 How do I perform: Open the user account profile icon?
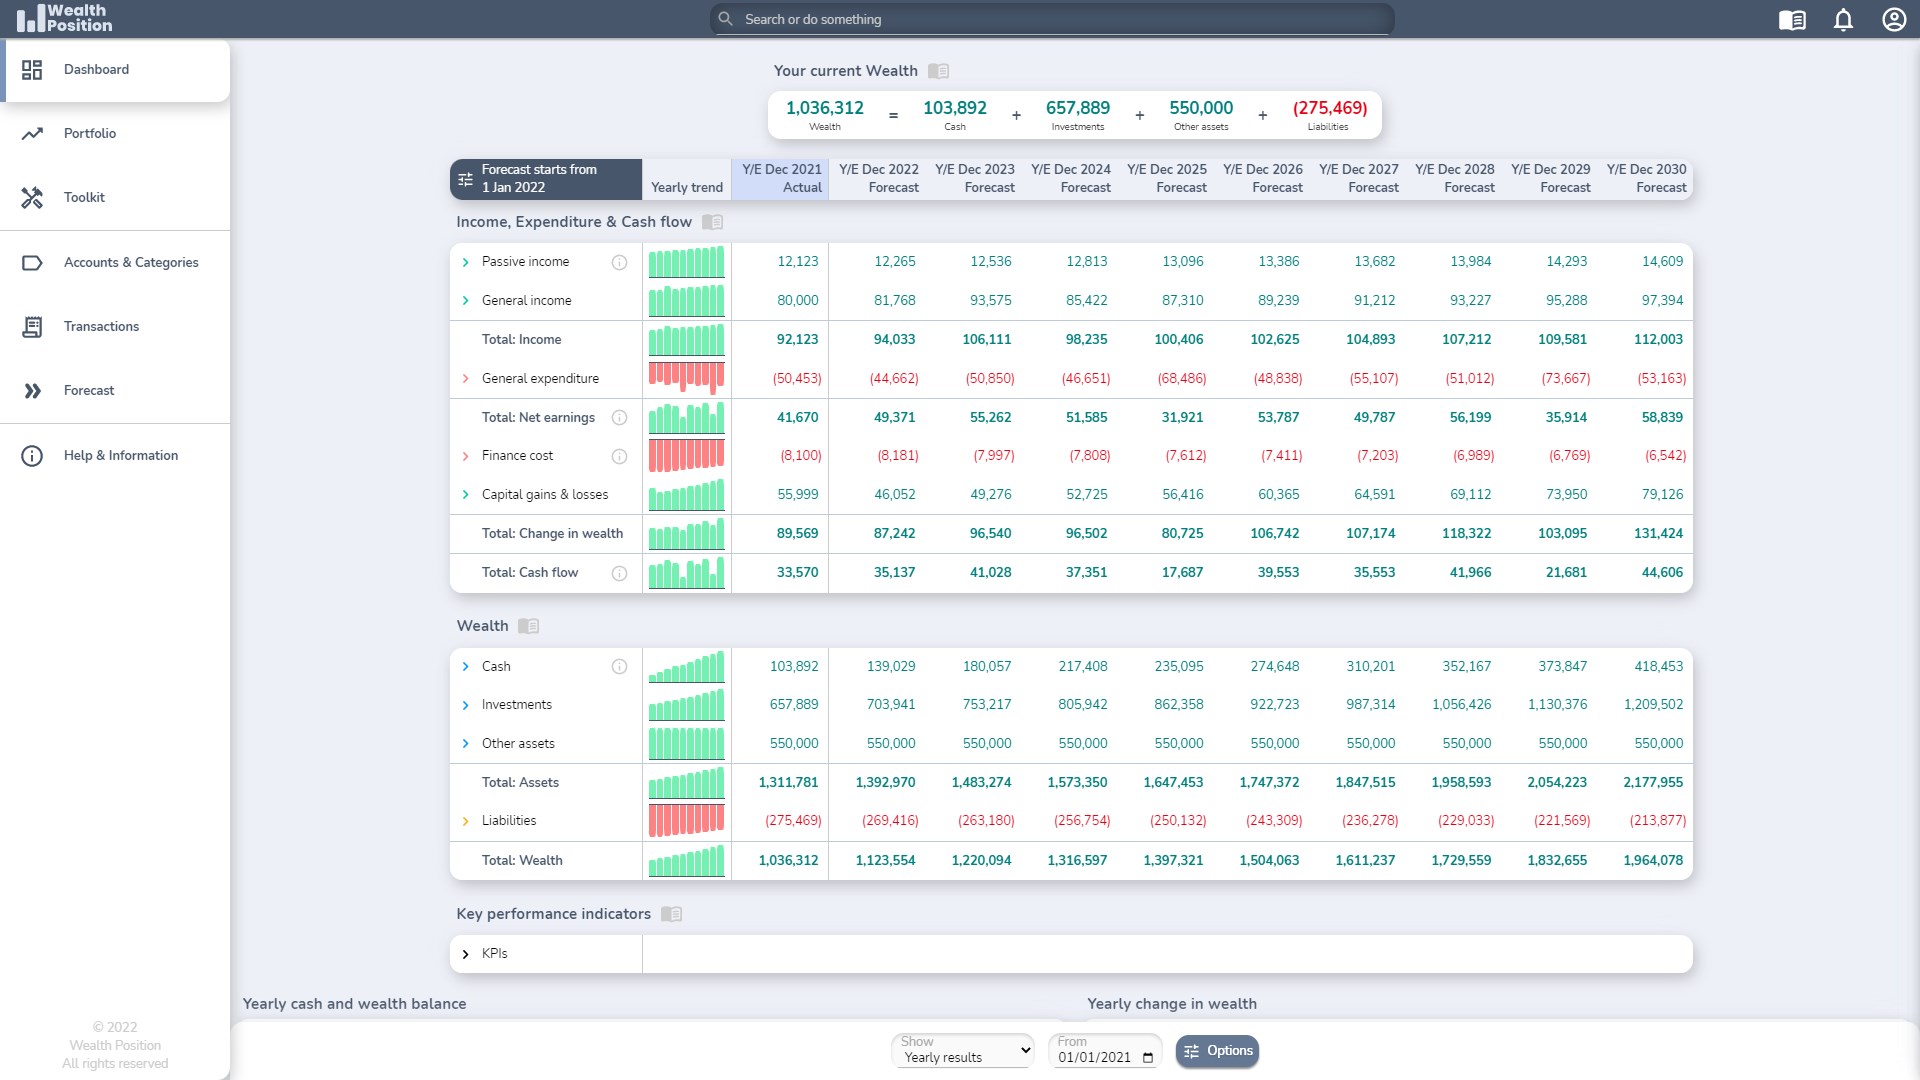coord(1894,20)
